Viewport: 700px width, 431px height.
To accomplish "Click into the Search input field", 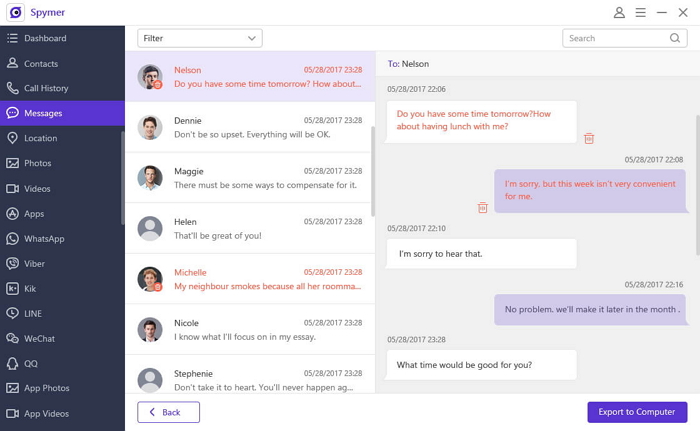I will (x=615, y=38).
